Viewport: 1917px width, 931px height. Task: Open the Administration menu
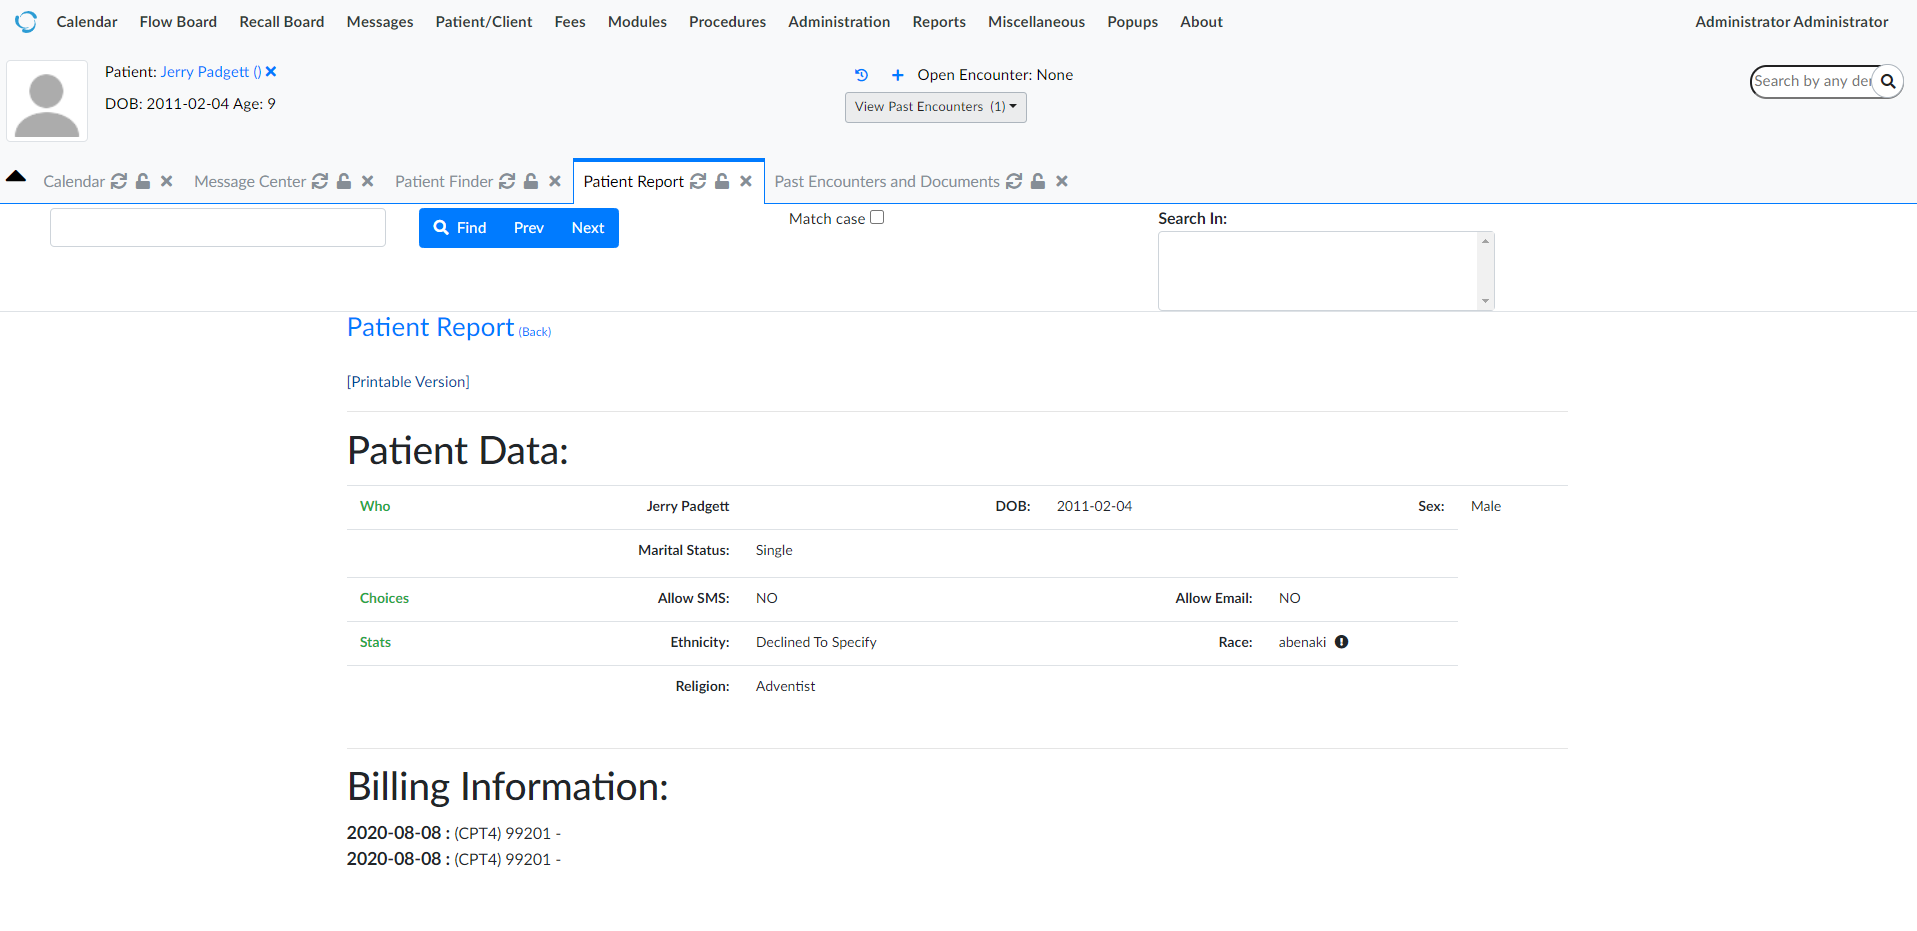click(x=838, y=21)
